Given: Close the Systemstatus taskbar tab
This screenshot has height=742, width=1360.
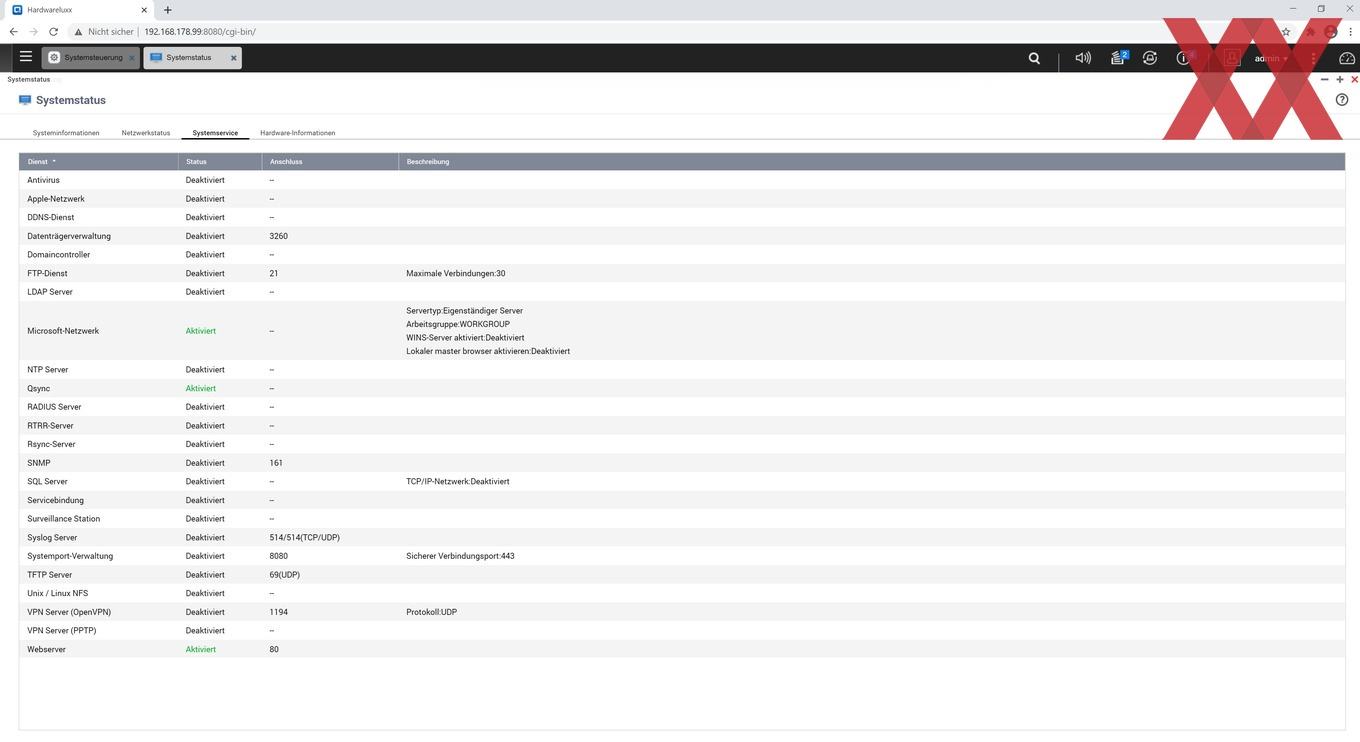Looking at the screenshot, I should (x=234, y=58).
